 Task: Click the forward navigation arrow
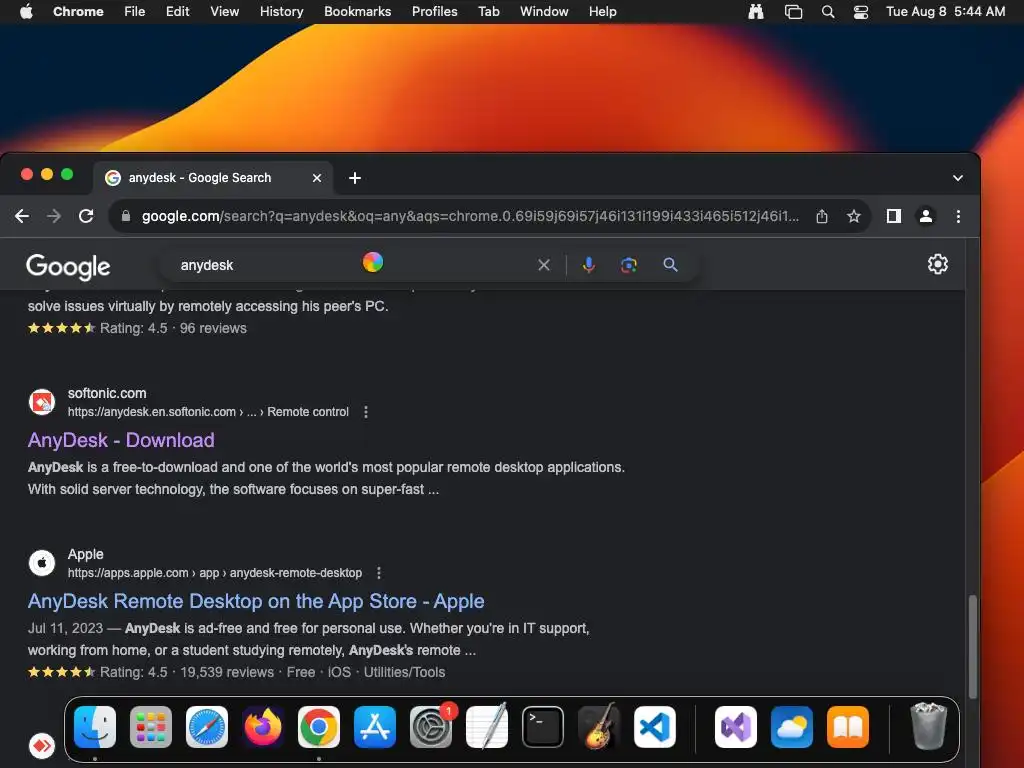[54, 216]
